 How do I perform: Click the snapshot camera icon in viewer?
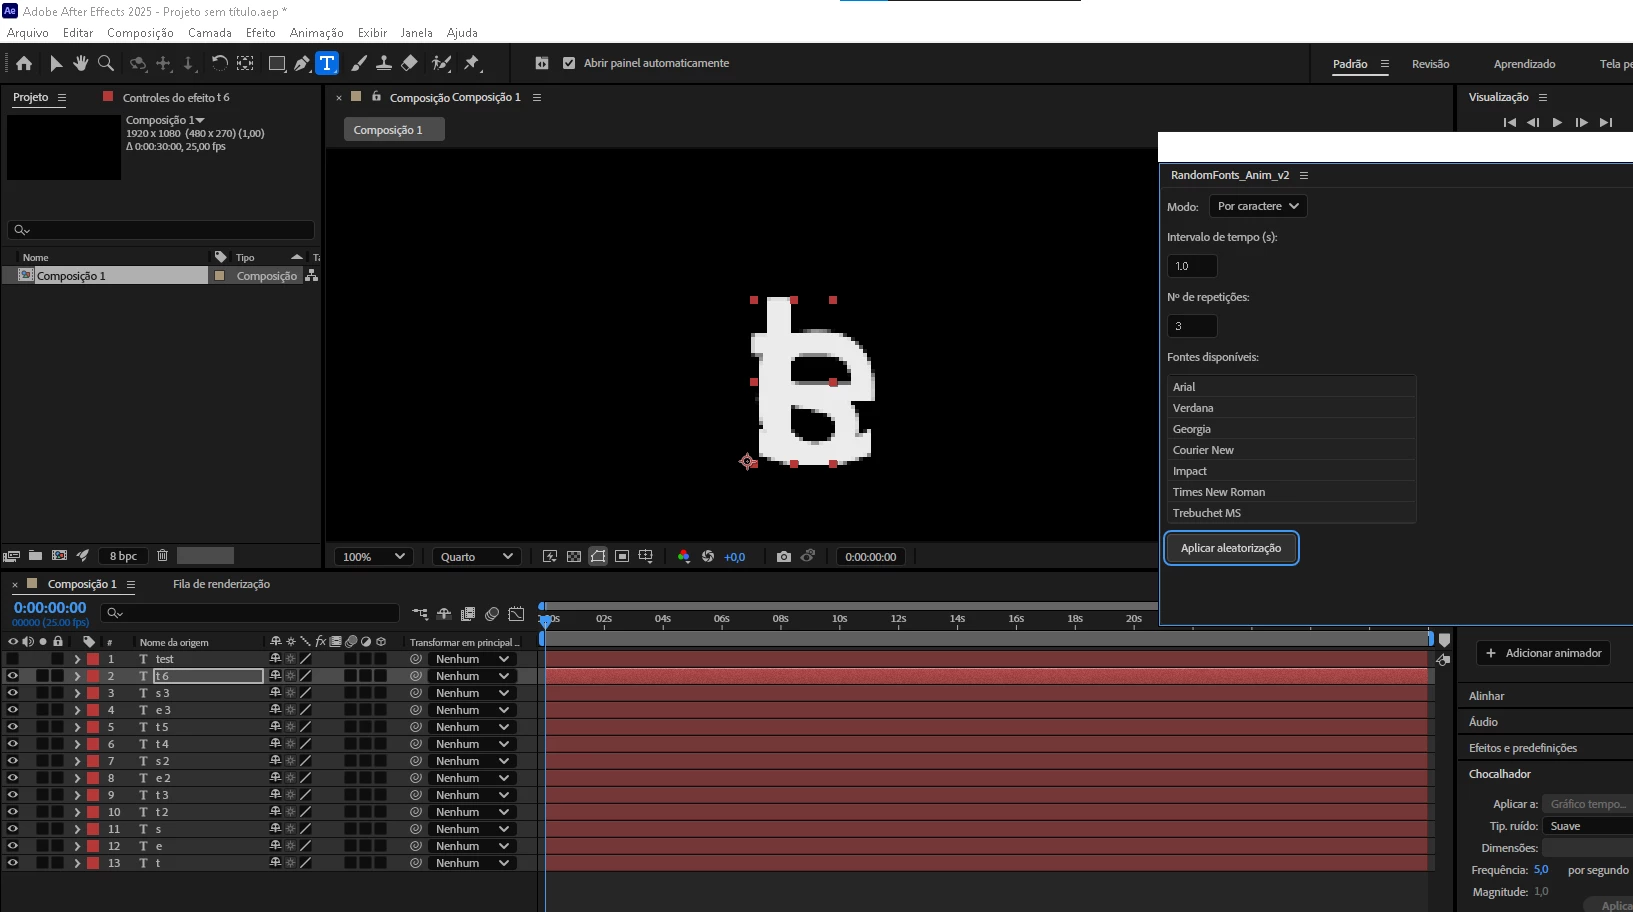(784, 556)
